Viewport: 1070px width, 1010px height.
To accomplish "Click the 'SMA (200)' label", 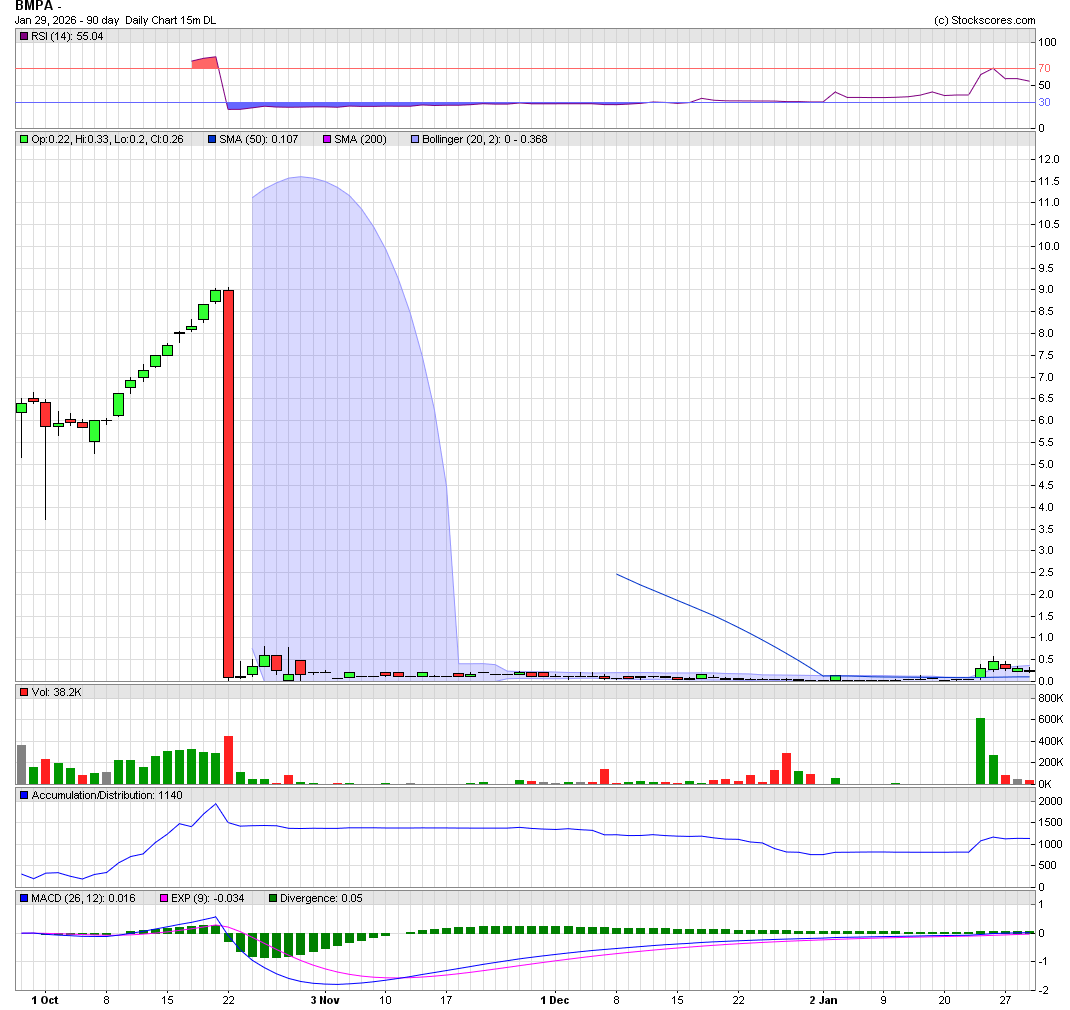I will 360,139.
